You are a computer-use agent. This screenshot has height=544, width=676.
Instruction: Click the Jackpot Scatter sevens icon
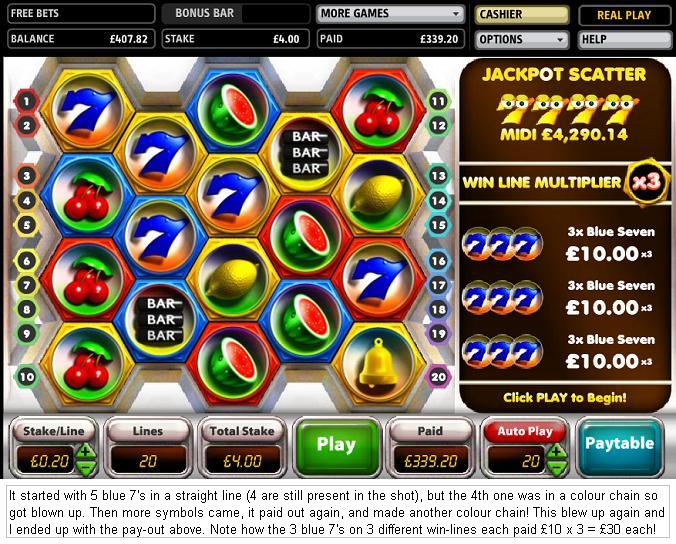(x=567, y=109)
